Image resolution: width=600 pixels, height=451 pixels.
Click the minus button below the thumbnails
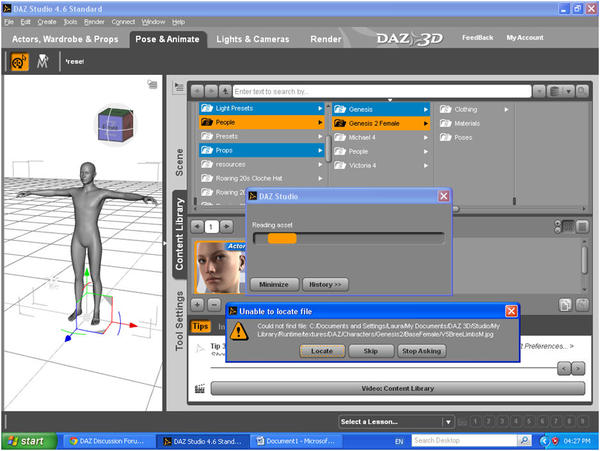click(214, 305)
